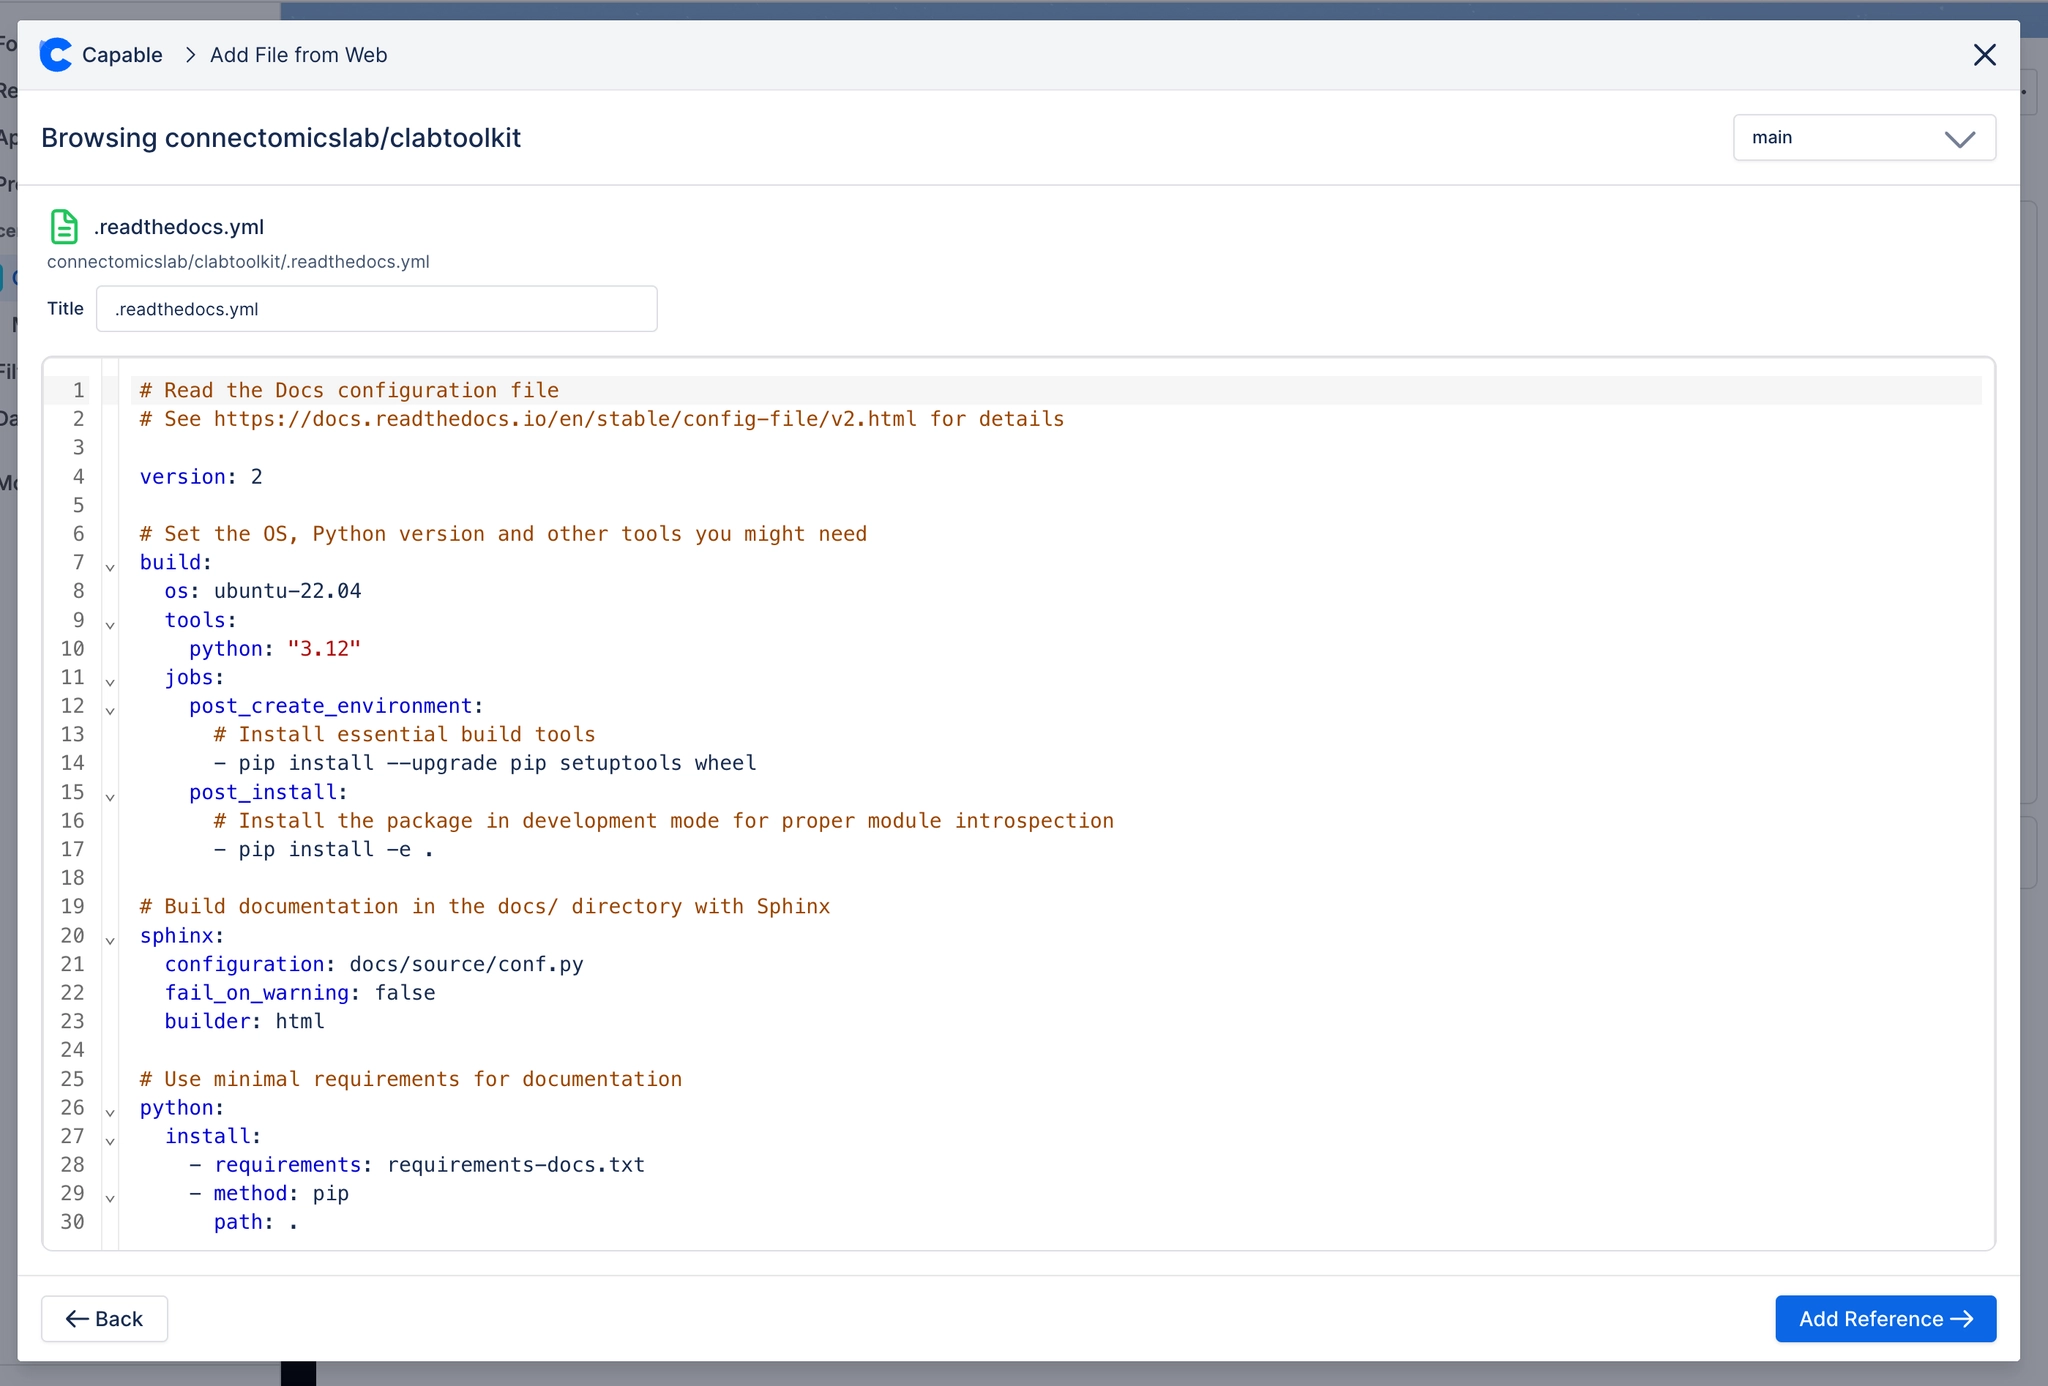Click the file path connectomicslab/clabtoolkit/.readthedocs.yml
This screenshot has width=2048, height=1386.
238,262
